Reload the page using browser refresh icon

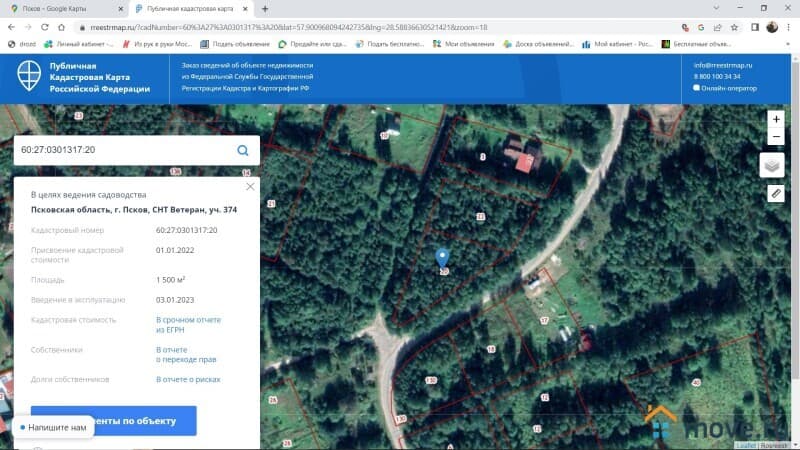(45, 28)
